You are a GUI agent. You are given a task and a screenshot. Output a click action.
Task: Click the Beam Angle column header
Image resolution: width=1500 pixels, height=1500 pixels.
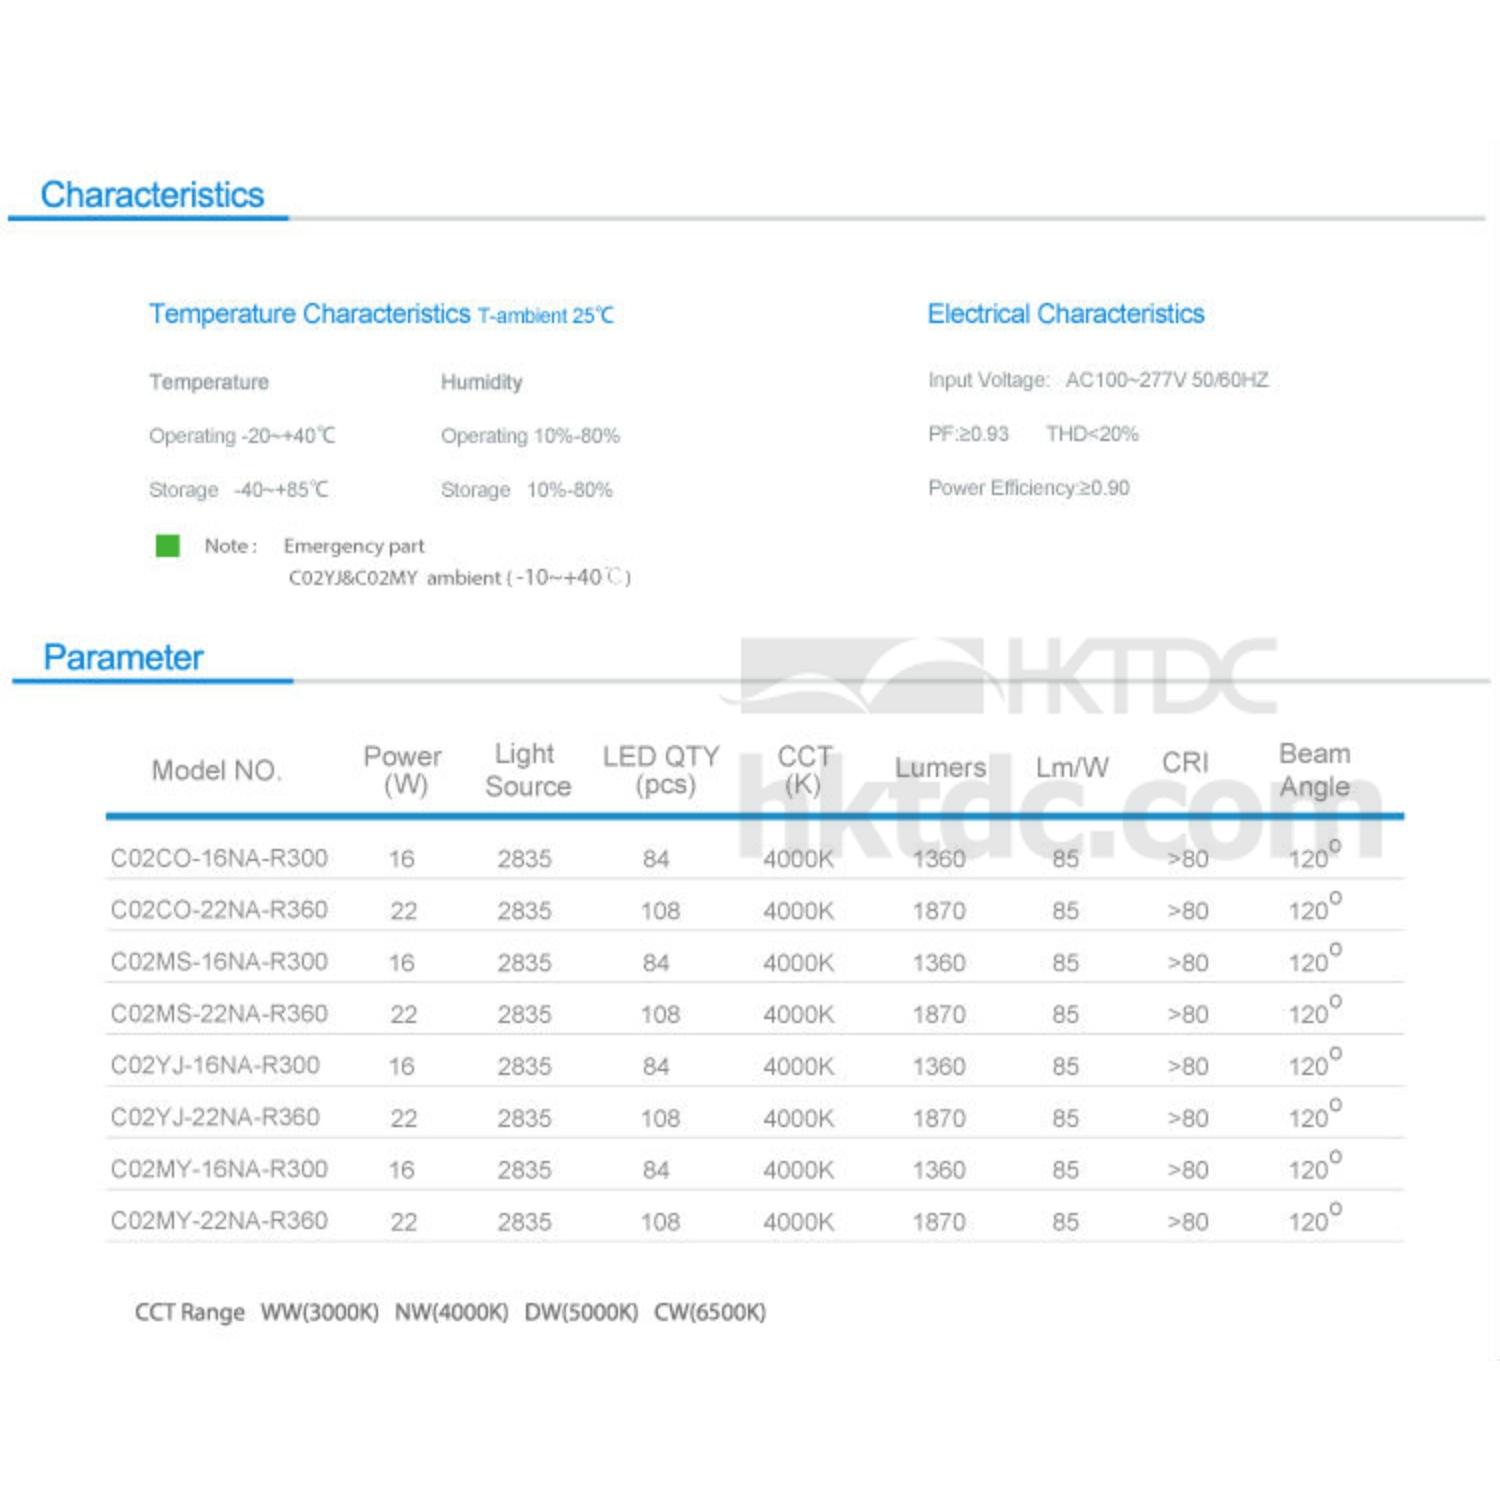pyautogui.click(x=1314, y=769)
